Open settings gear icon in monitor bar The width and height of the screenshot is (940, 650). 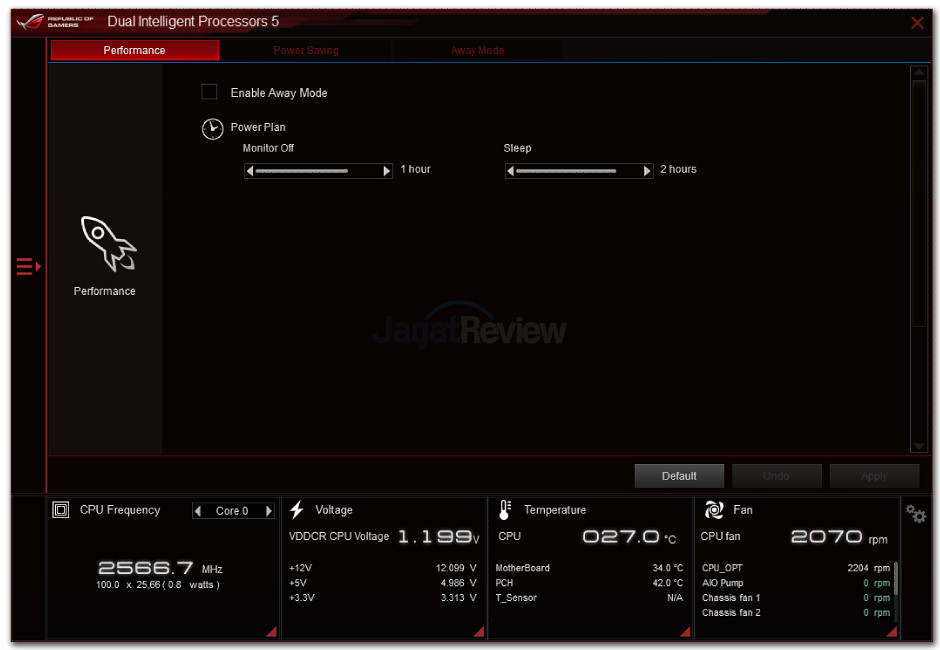pos(915,514)
